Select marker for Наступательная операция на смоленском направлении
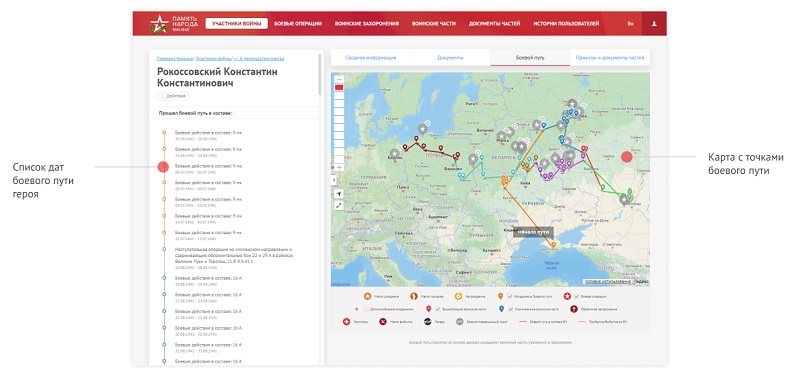Screen dimensions: 800x368 pos(164,249)
